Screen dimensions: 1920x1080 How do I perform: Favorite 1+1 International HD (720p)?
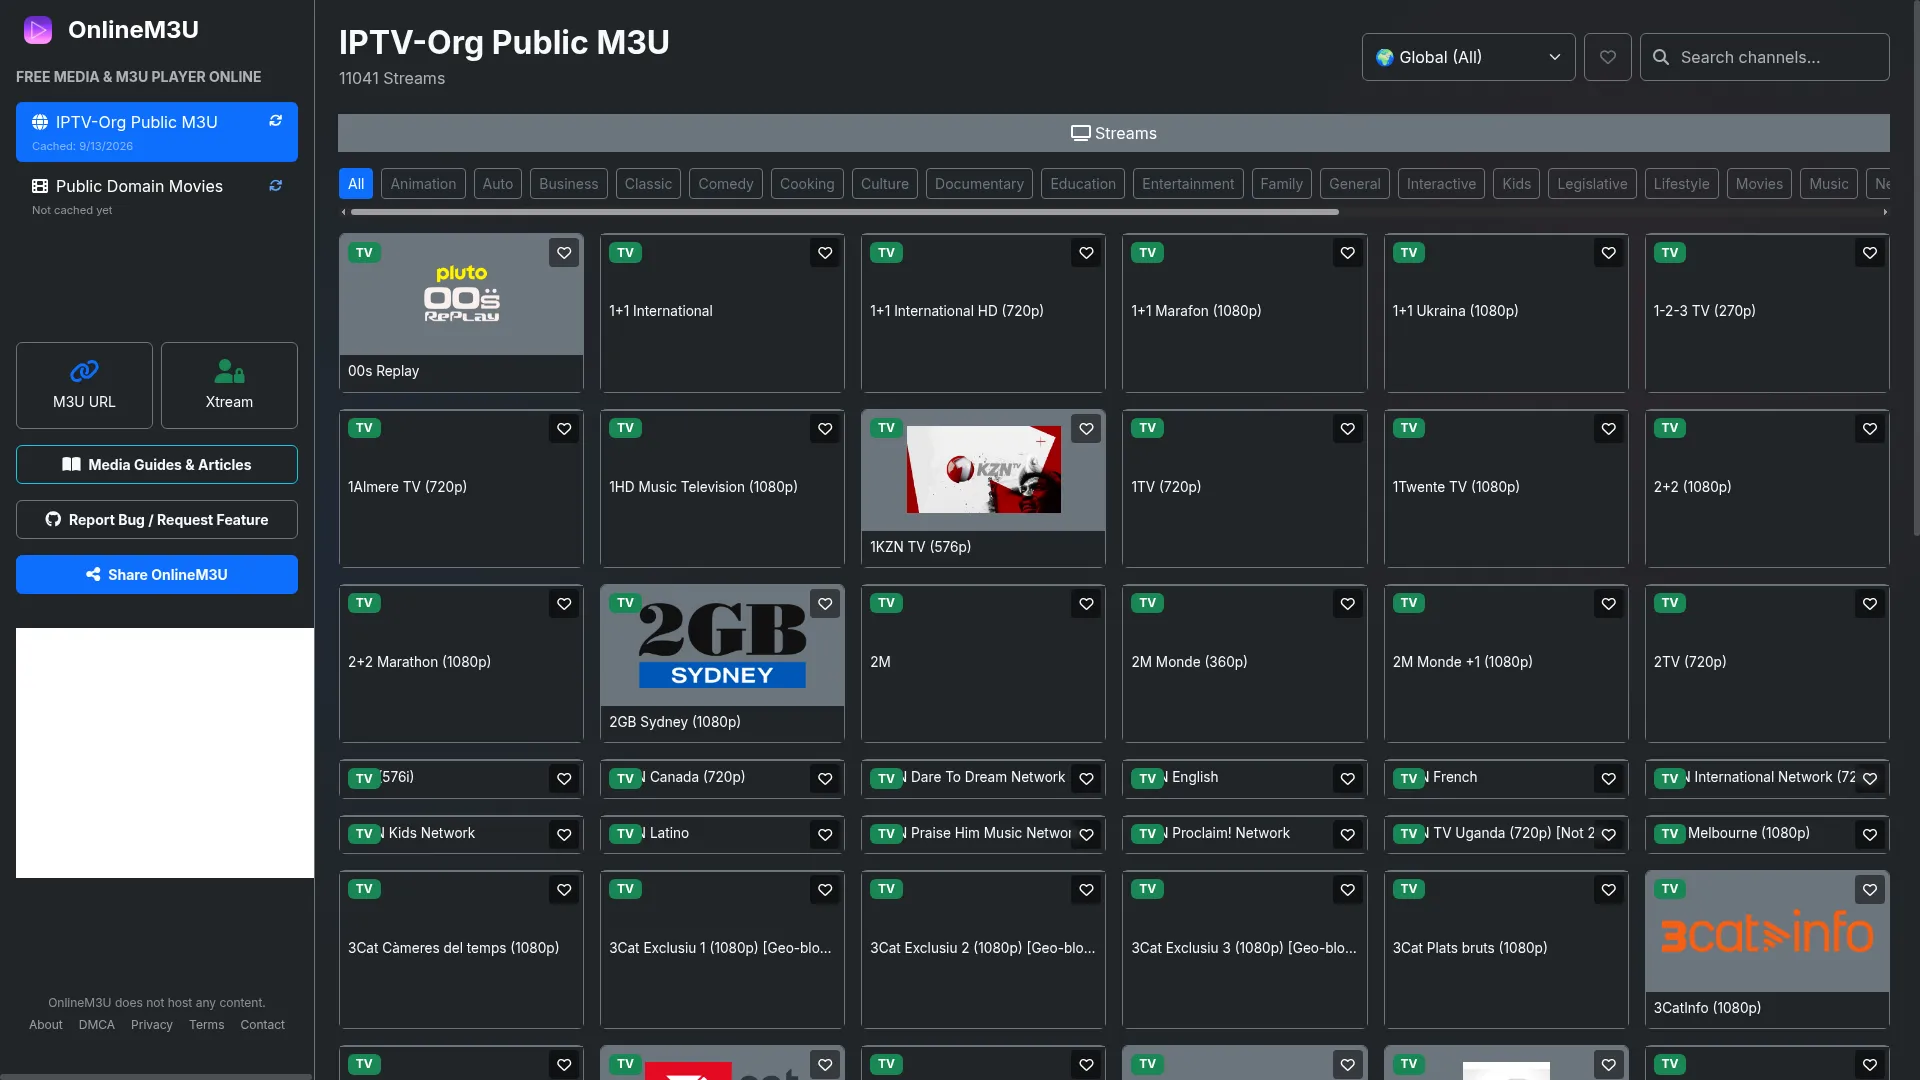point(1086,253)
